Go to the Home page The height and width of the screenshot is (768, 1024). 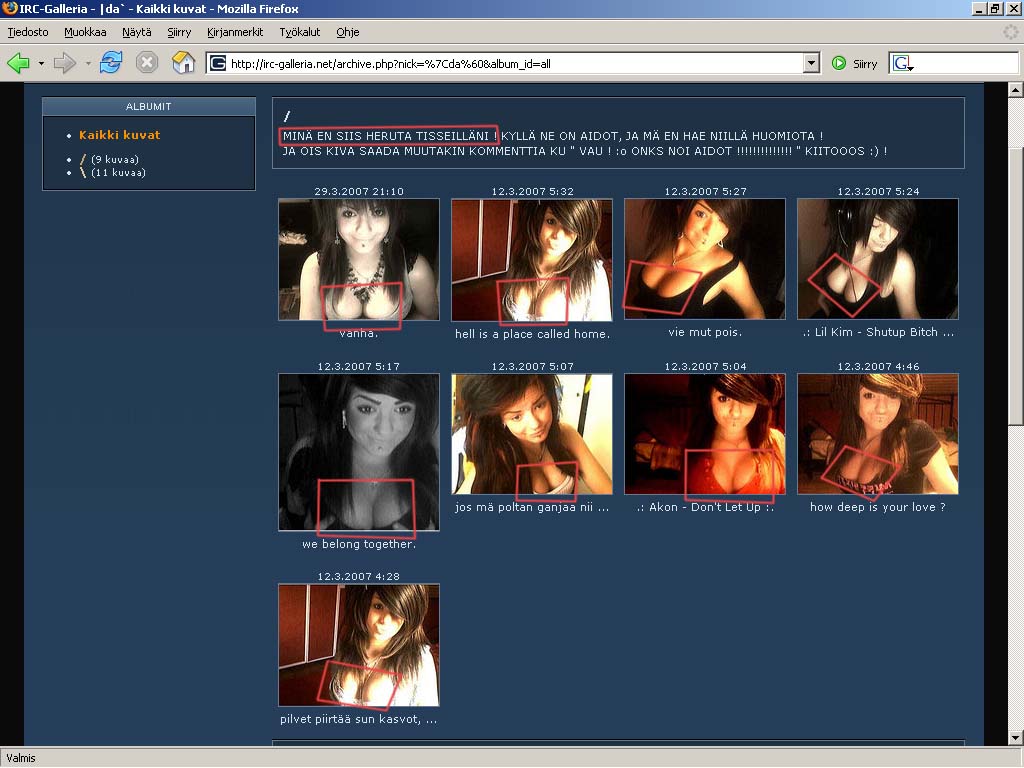coord(184,63)
